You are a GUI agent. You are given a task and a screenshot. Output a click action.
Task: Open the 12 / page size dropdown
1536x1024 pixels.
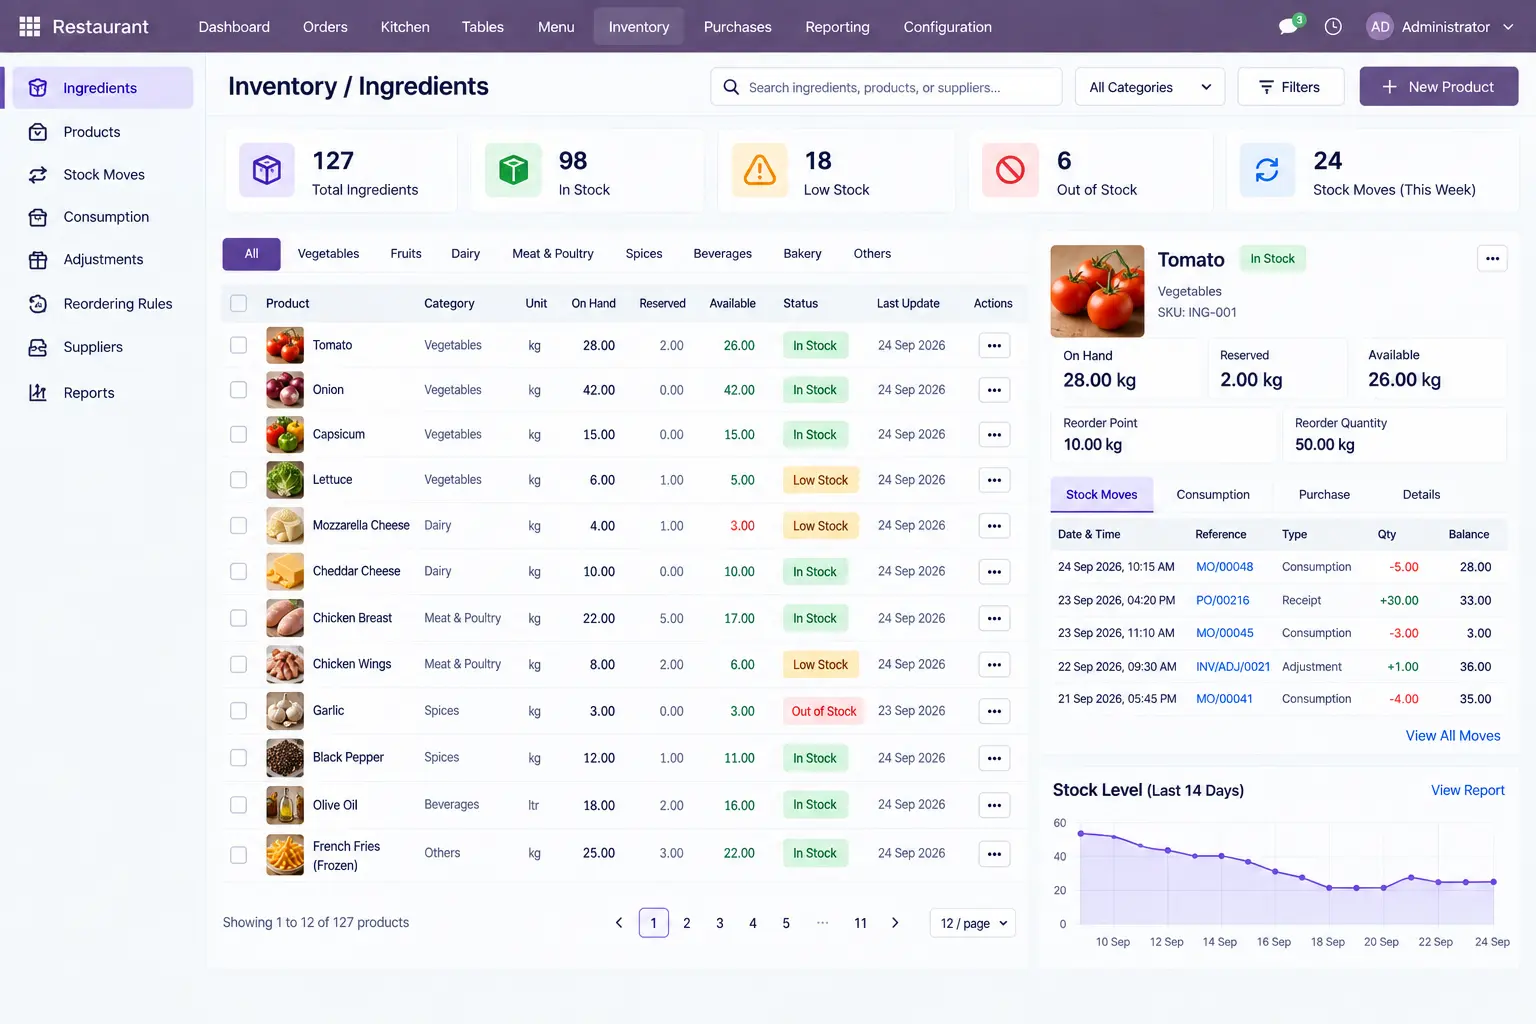point(973,923)
